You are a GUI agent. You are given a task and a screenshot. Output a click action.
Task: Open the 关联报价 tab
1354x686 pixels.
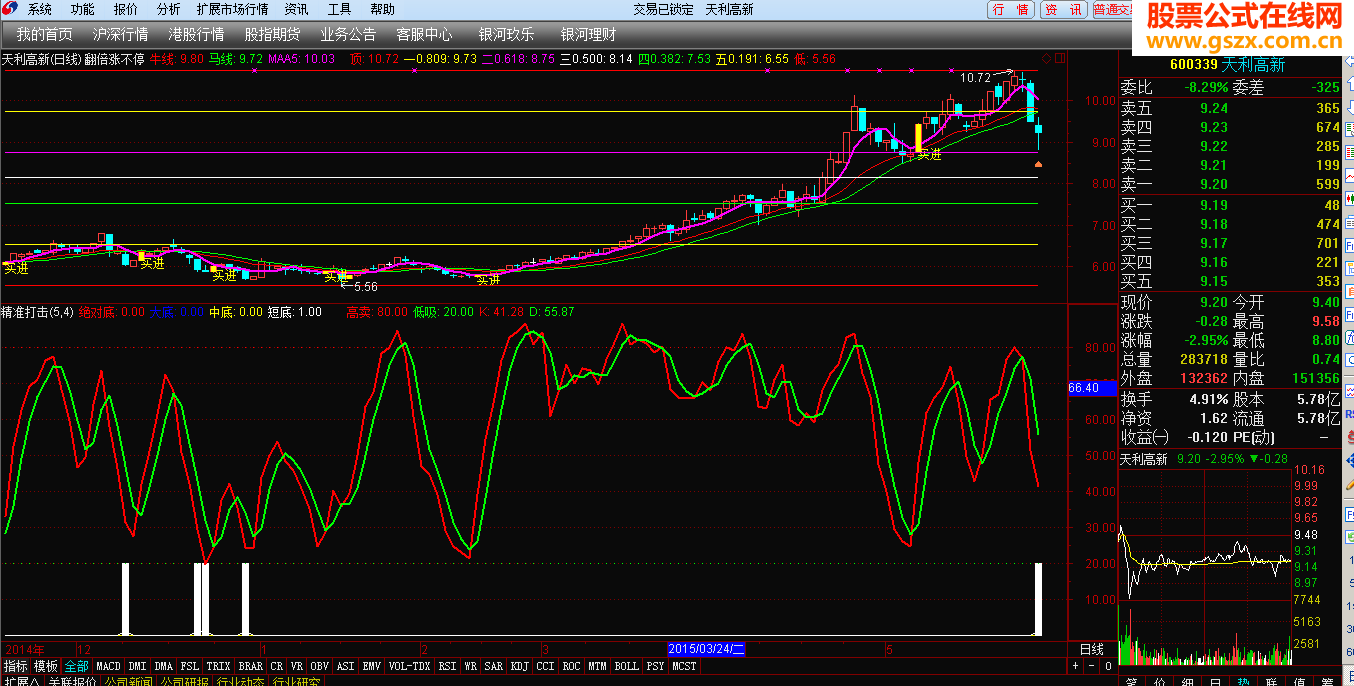(x=72, y=682)
